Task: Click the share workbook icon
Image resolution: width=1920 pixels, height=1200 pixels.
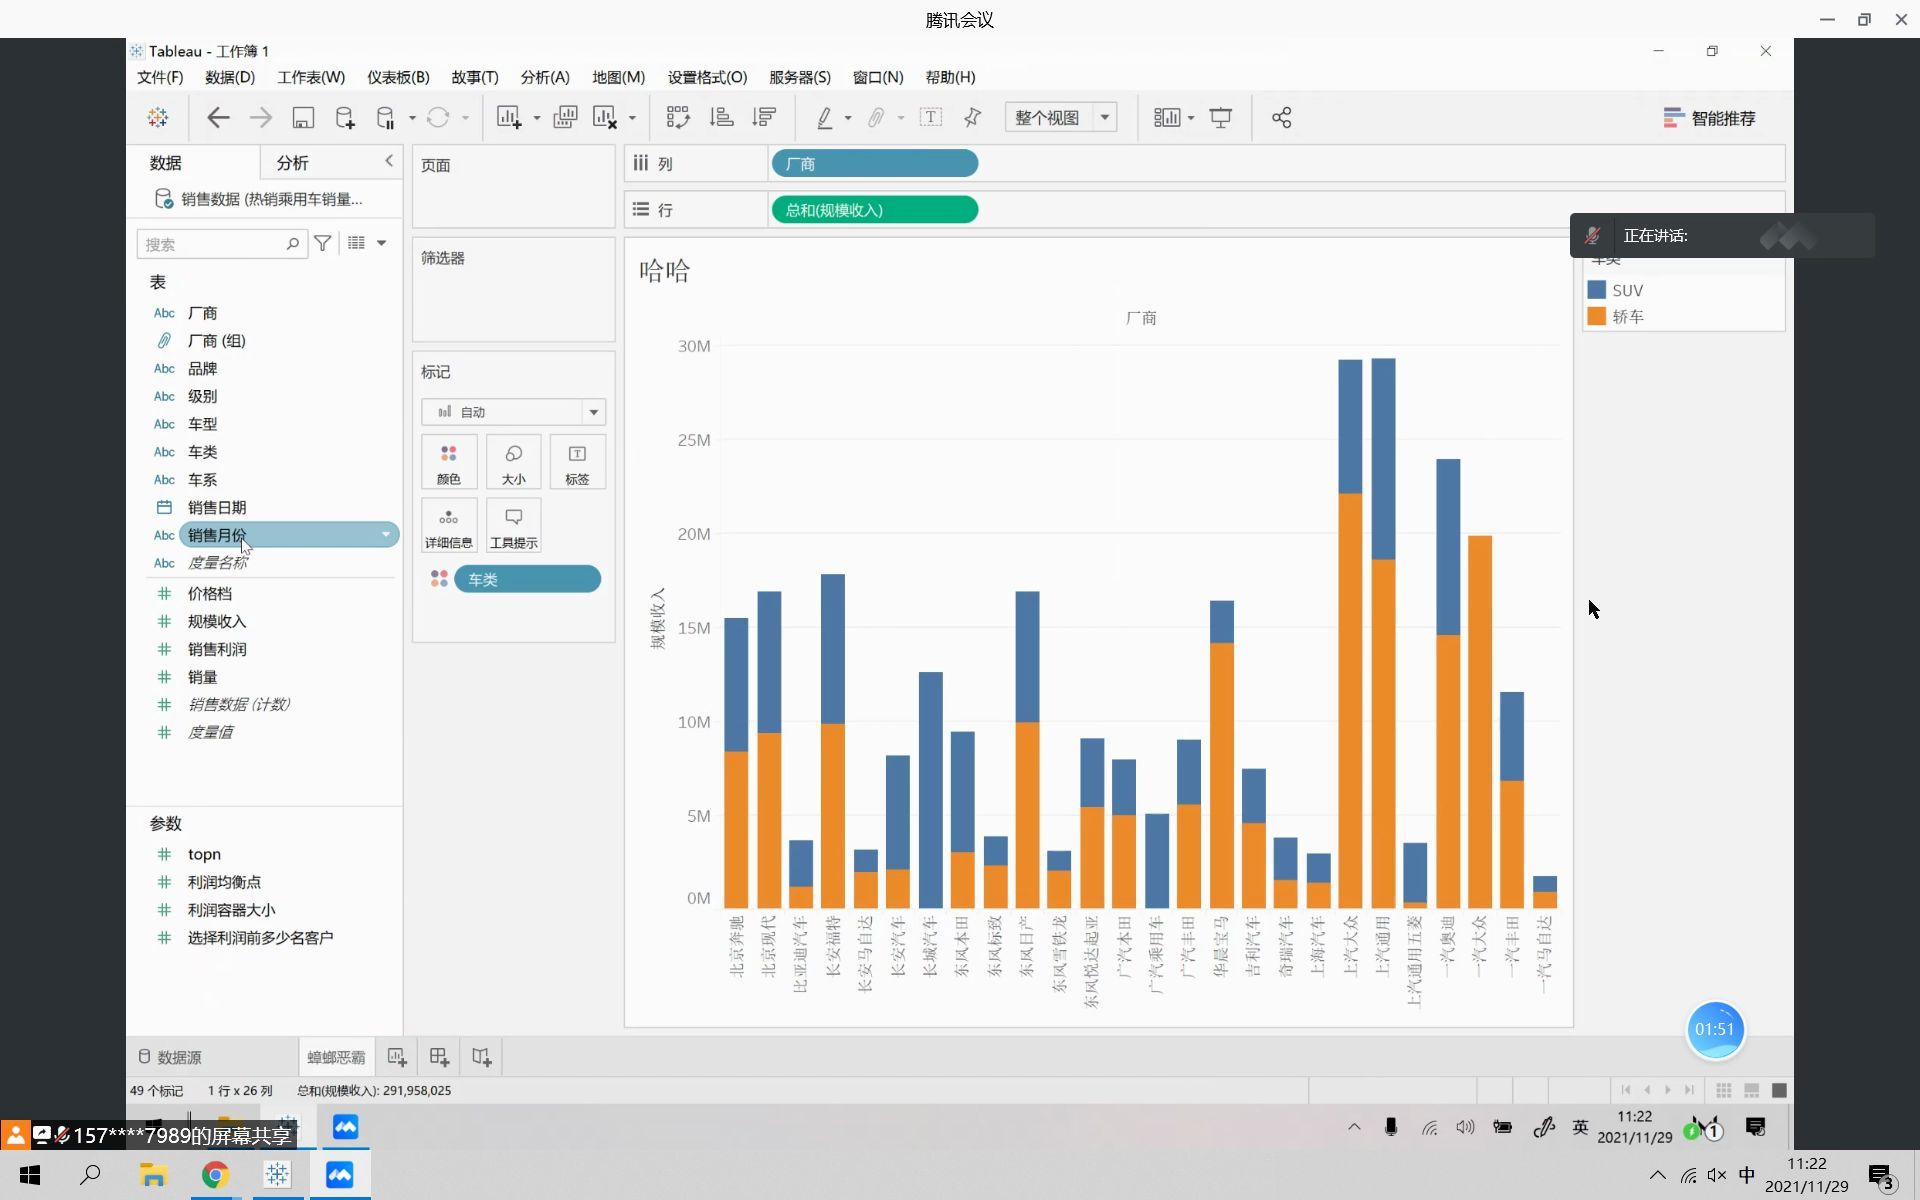Action: (1281, 118)
